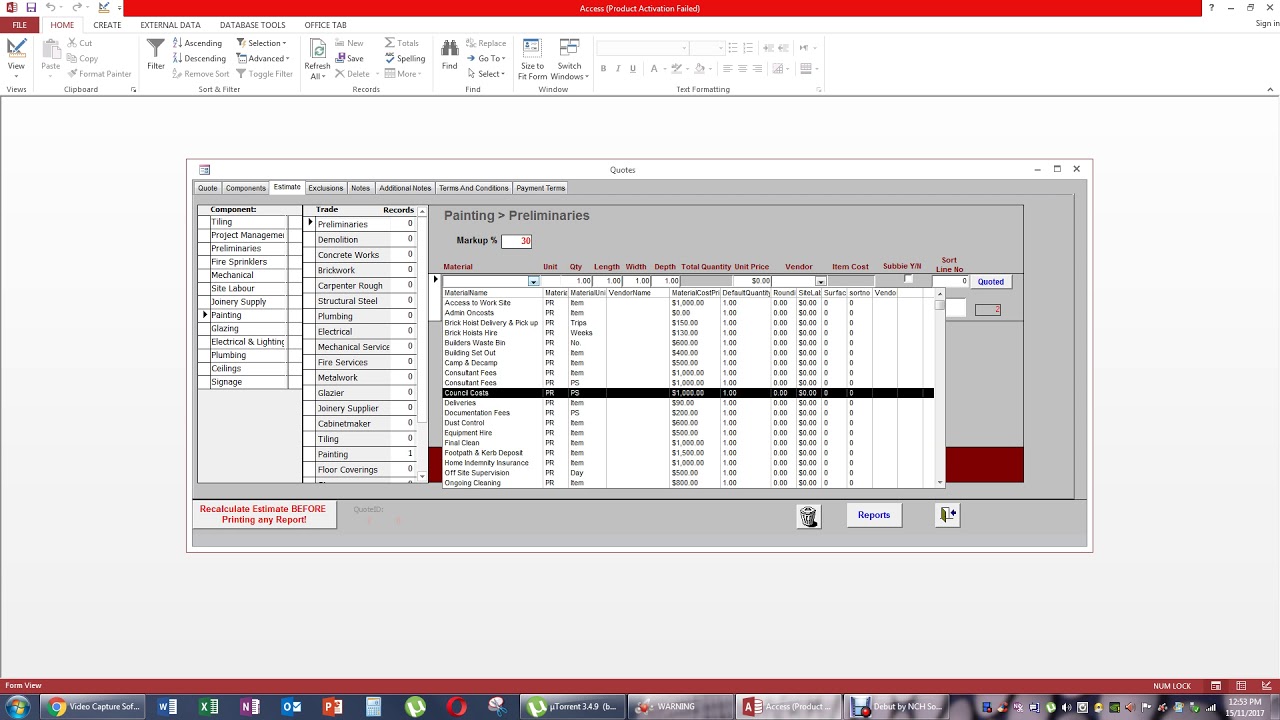This screenshot has height=720, width=1280.
Task: Click the Switch Windows icon
Action: 569,48
